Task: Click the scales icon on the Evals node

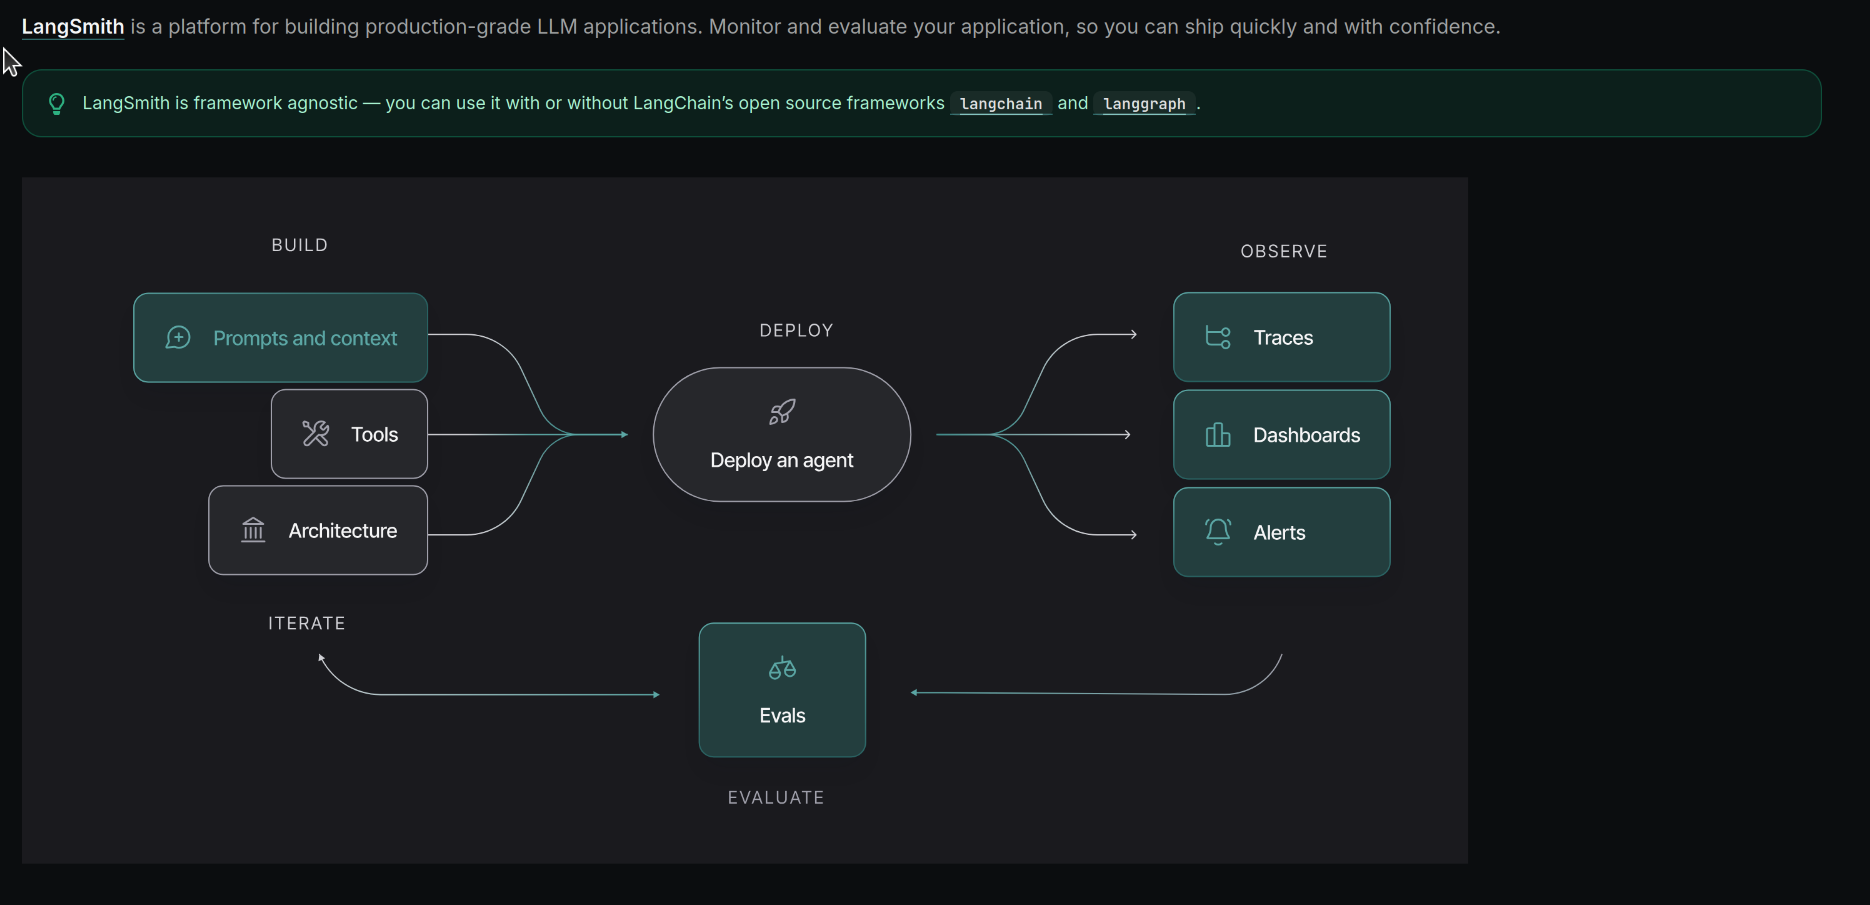Action: (782, 668)
